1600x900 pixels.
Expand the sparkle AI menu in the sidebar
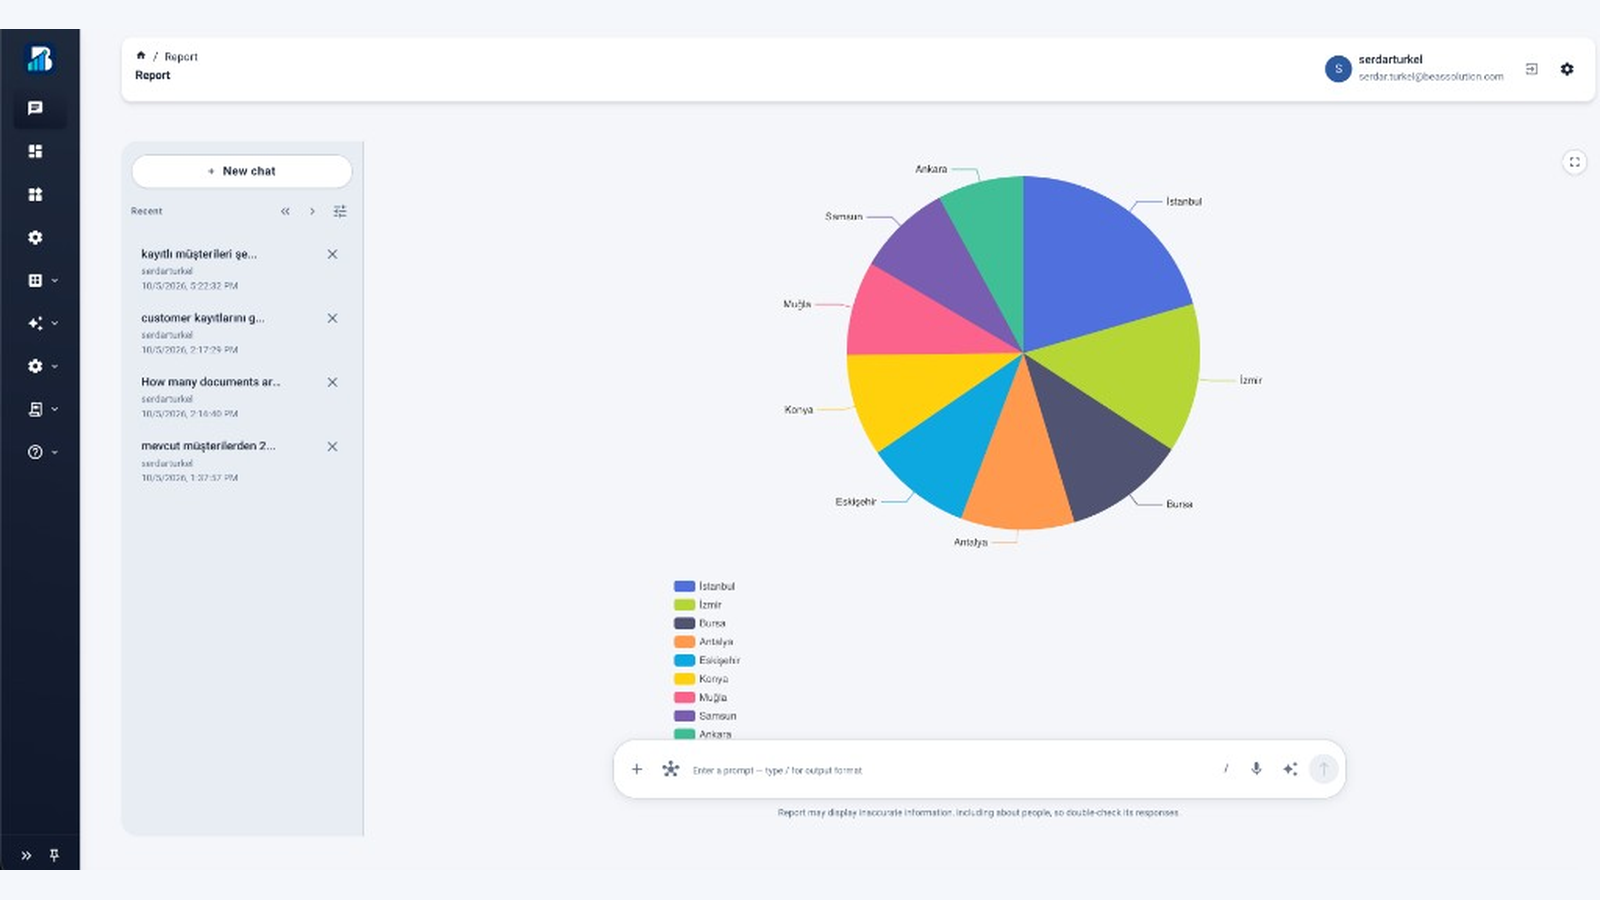[41, 323]
